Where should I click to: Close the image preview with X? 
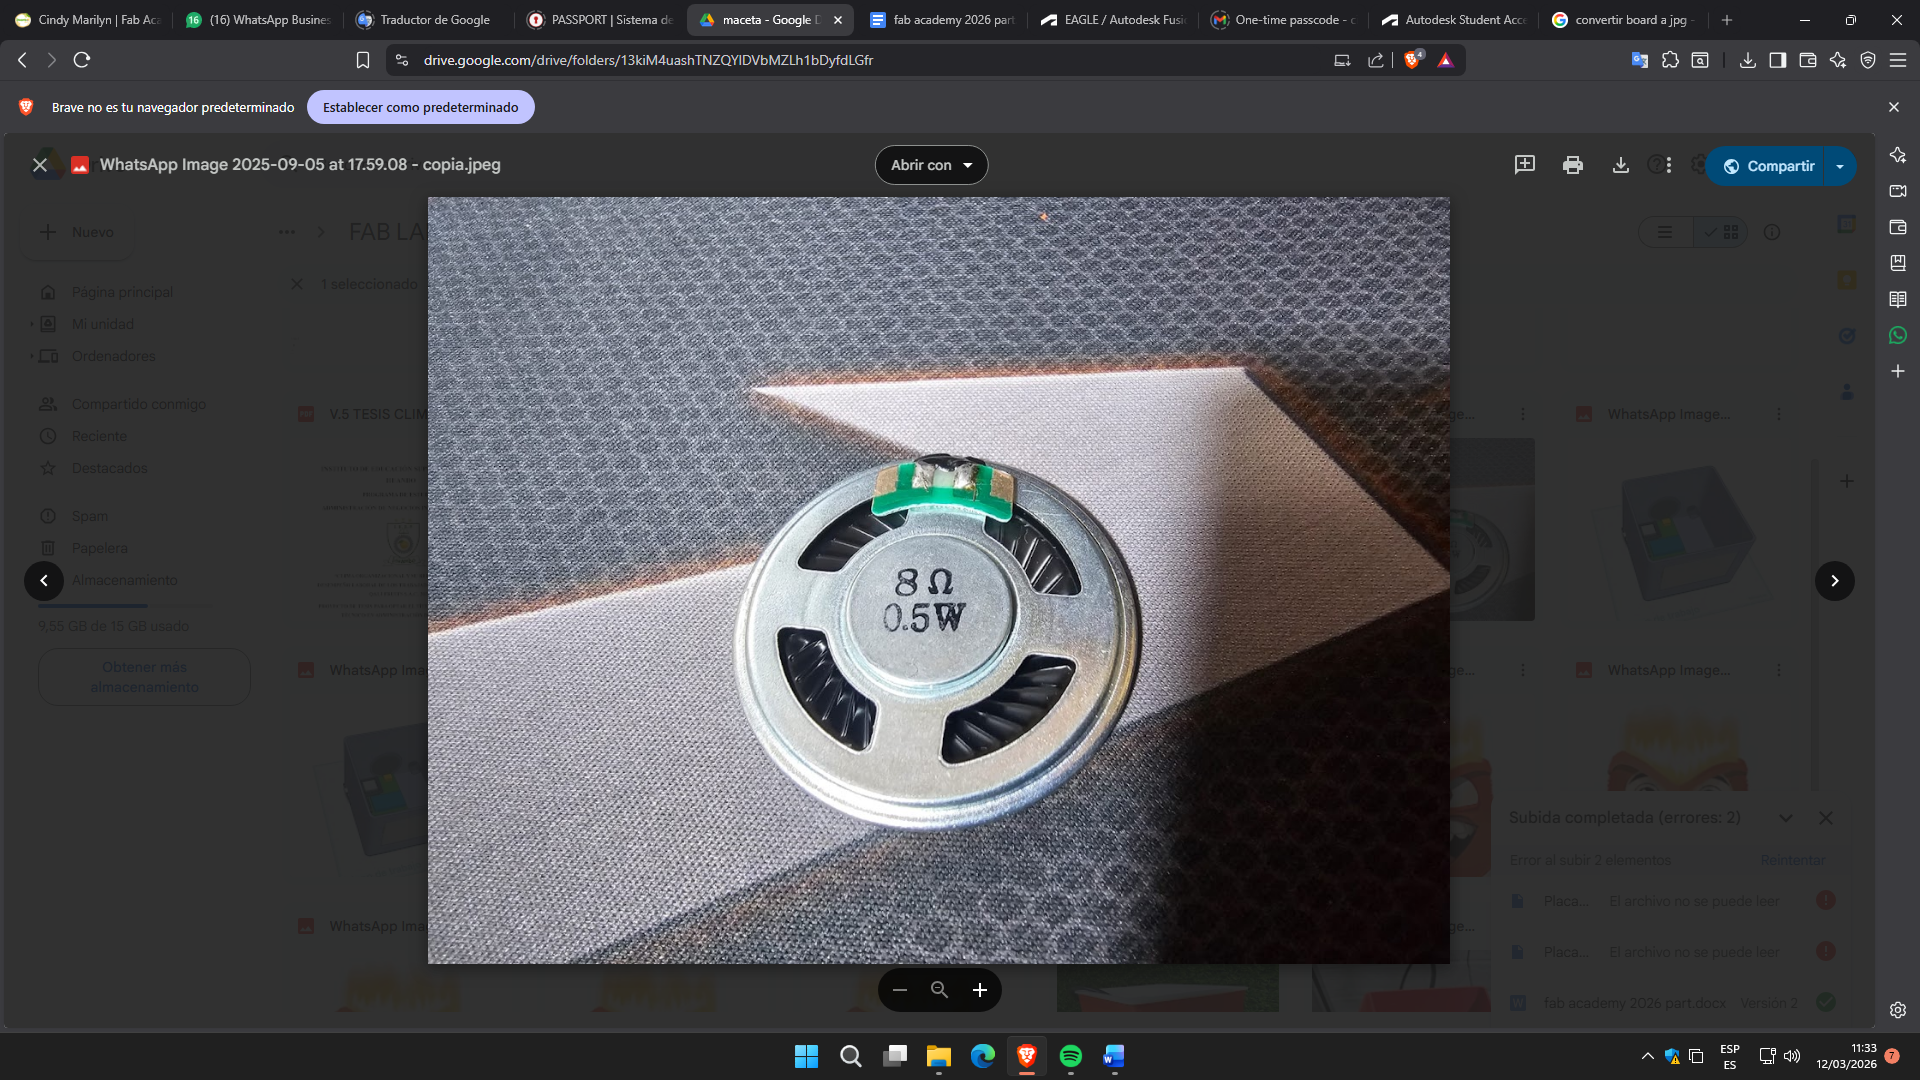pos(40,165)
